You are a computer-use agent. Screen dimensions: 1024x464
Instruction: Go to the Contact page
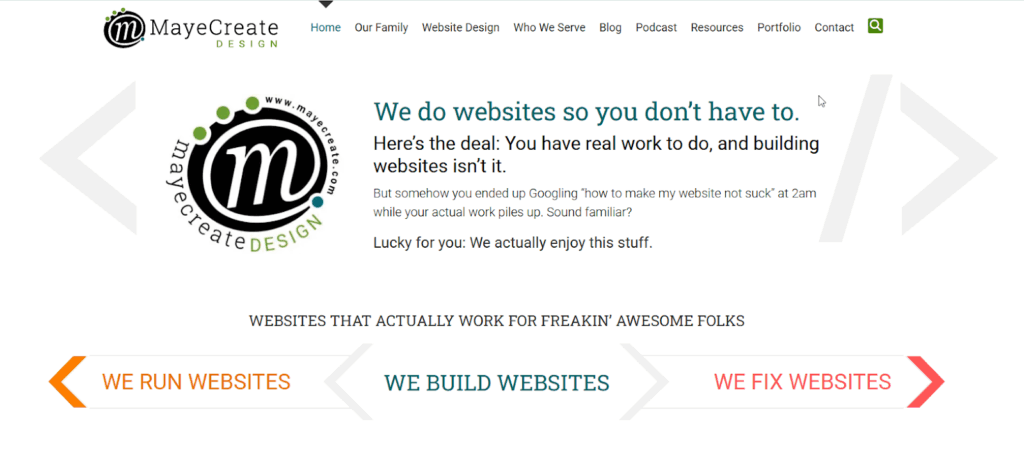[834, 27]
